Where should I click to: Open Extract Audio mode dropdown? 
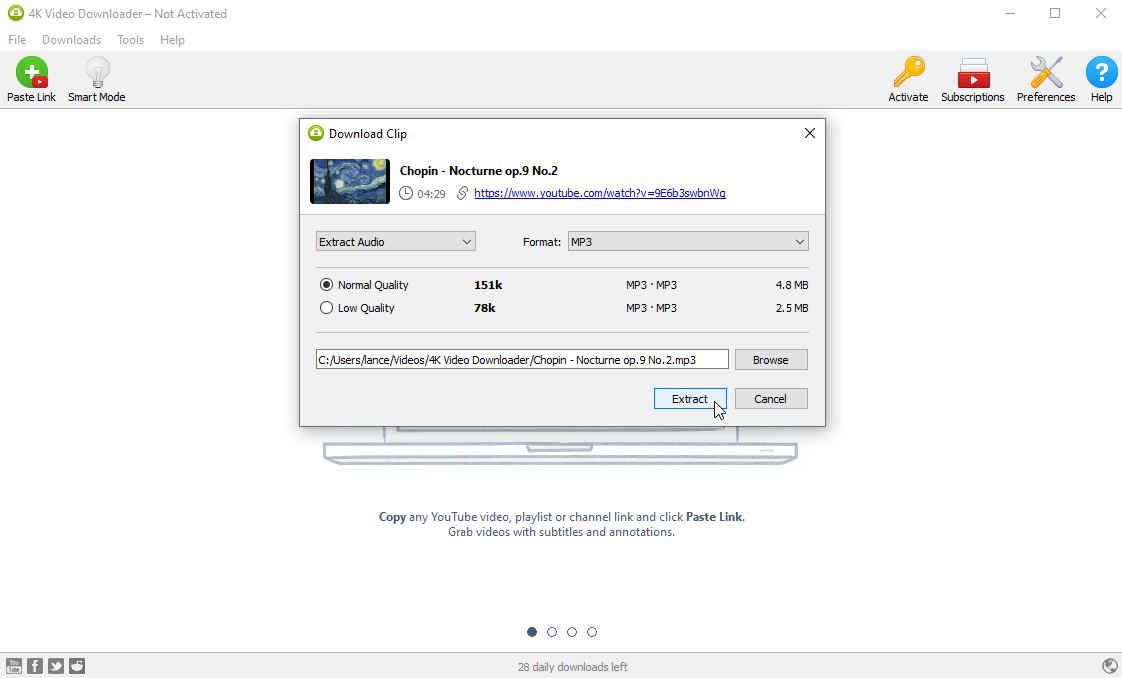[x=396, y=242]
